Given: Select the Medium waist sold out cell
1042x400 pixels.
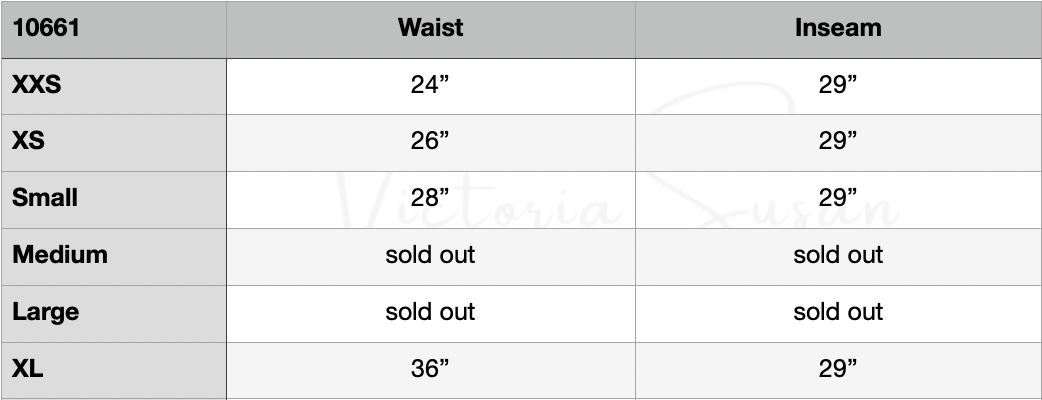Looking at the screenshot, I should (x=430, y=255).
